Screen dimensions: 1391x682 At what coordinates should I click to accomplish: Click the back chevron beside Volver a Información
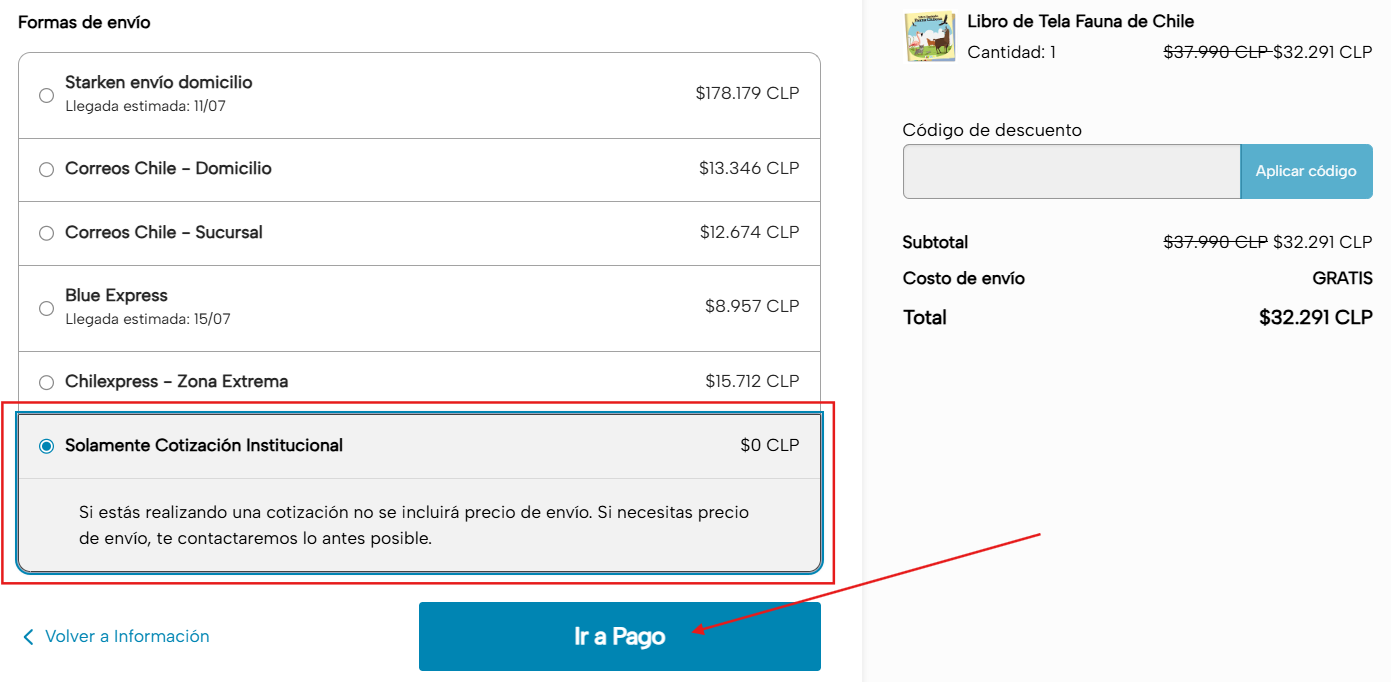coord(27,636)
